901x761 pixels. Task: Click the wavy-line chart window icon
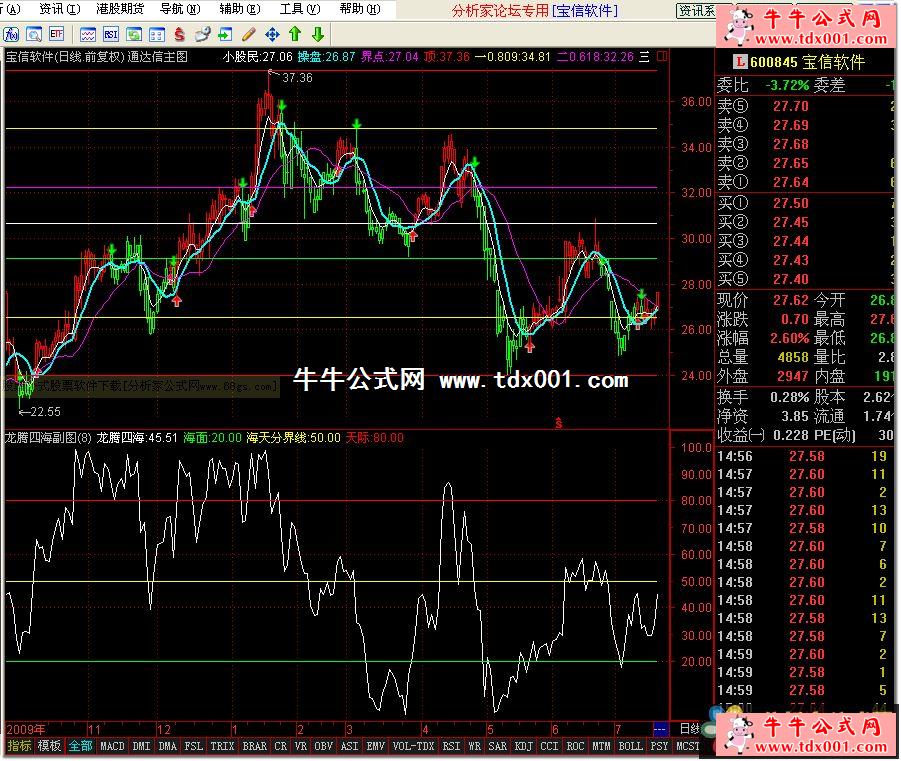(x=88, y=34)
